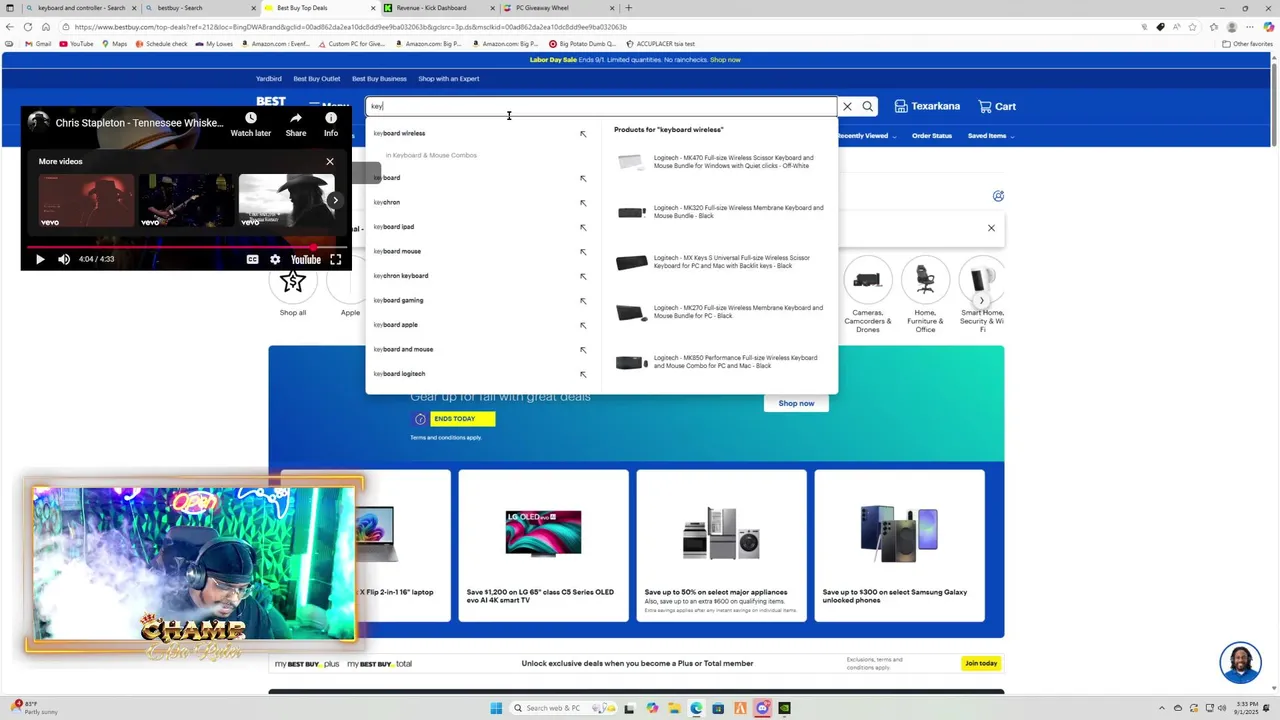The width and height of the screenshot is (1280, 720).
Task: Fill search with 'keyboard apple' arrow
Action: [583, 325]
